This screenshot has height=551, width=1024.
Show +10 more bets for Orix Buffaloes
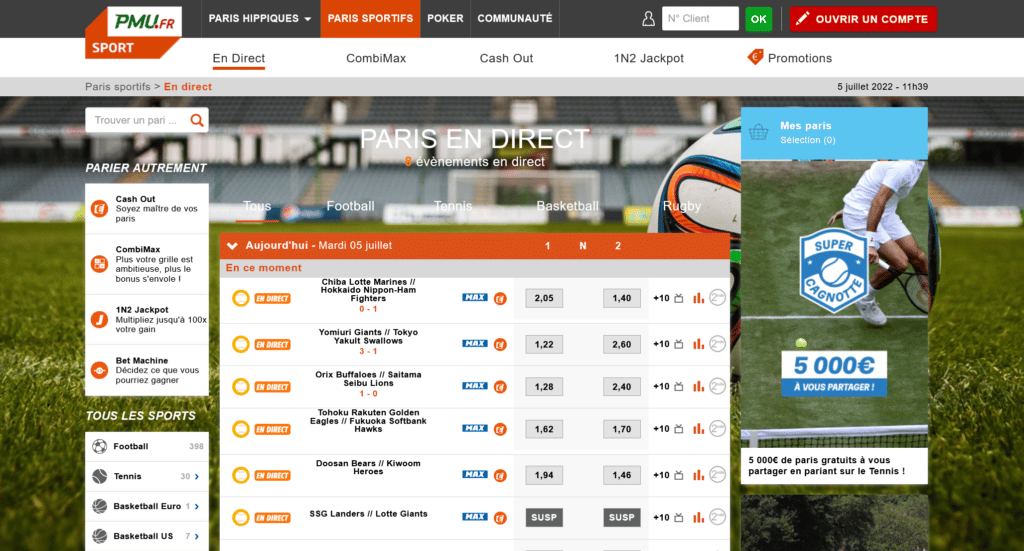[661, 386]
